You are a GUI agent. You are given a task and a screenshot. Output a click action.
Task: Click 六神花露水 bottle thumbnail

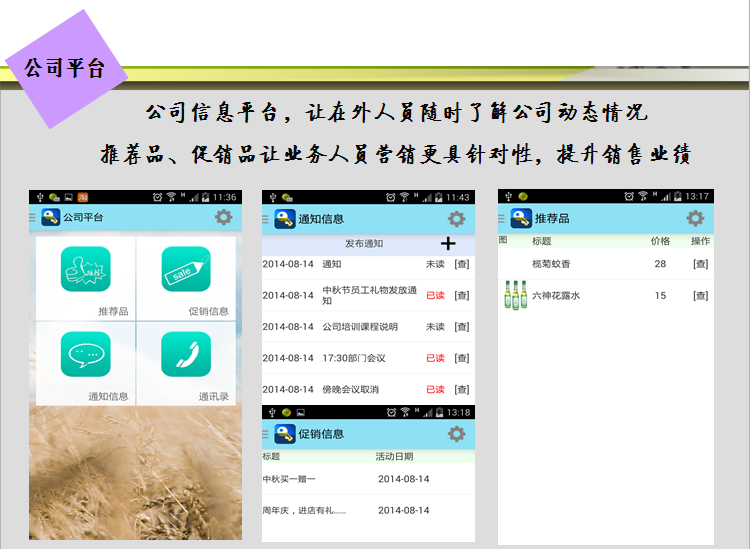pos(515,295)
